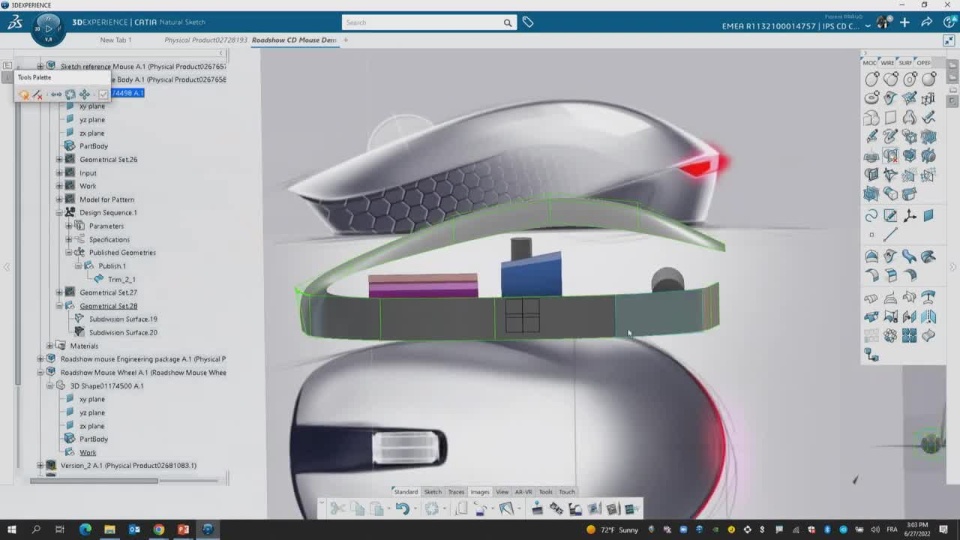The height and width of the screenshot is (540, 960).
Task: Select the Trim_2_1 tree item
Action: (x=122, y=279)
